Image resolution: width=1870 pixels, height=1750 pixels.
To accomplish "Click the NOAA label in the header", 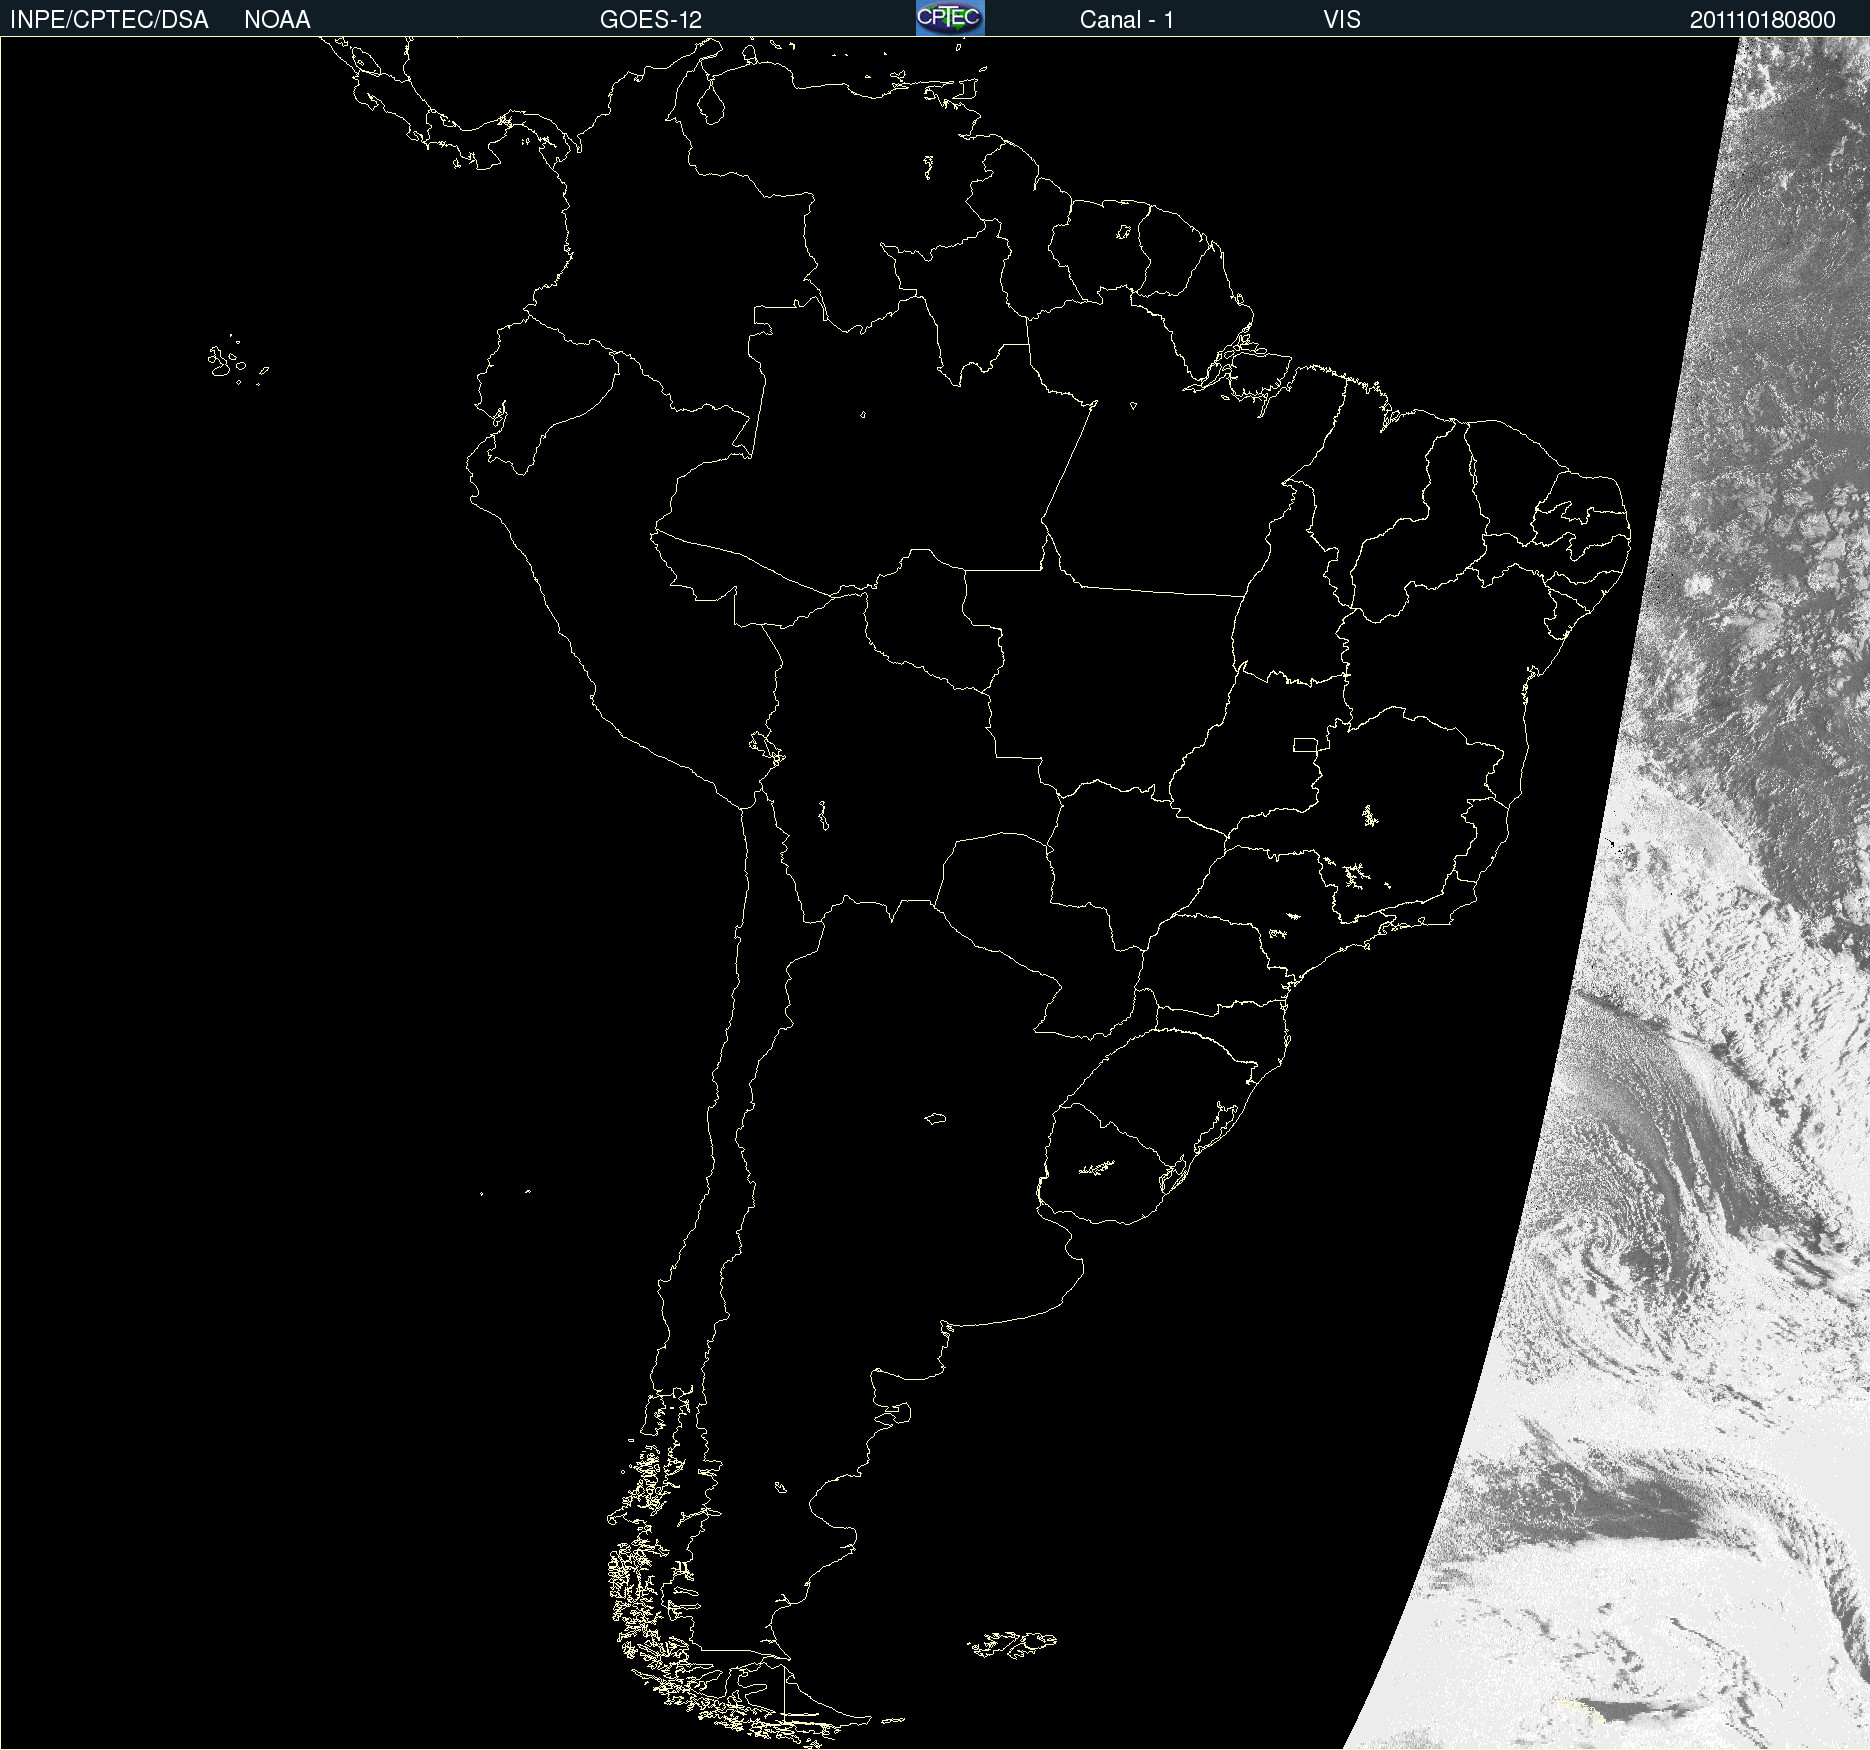I will pyautogui.click(x=277, y=20).
